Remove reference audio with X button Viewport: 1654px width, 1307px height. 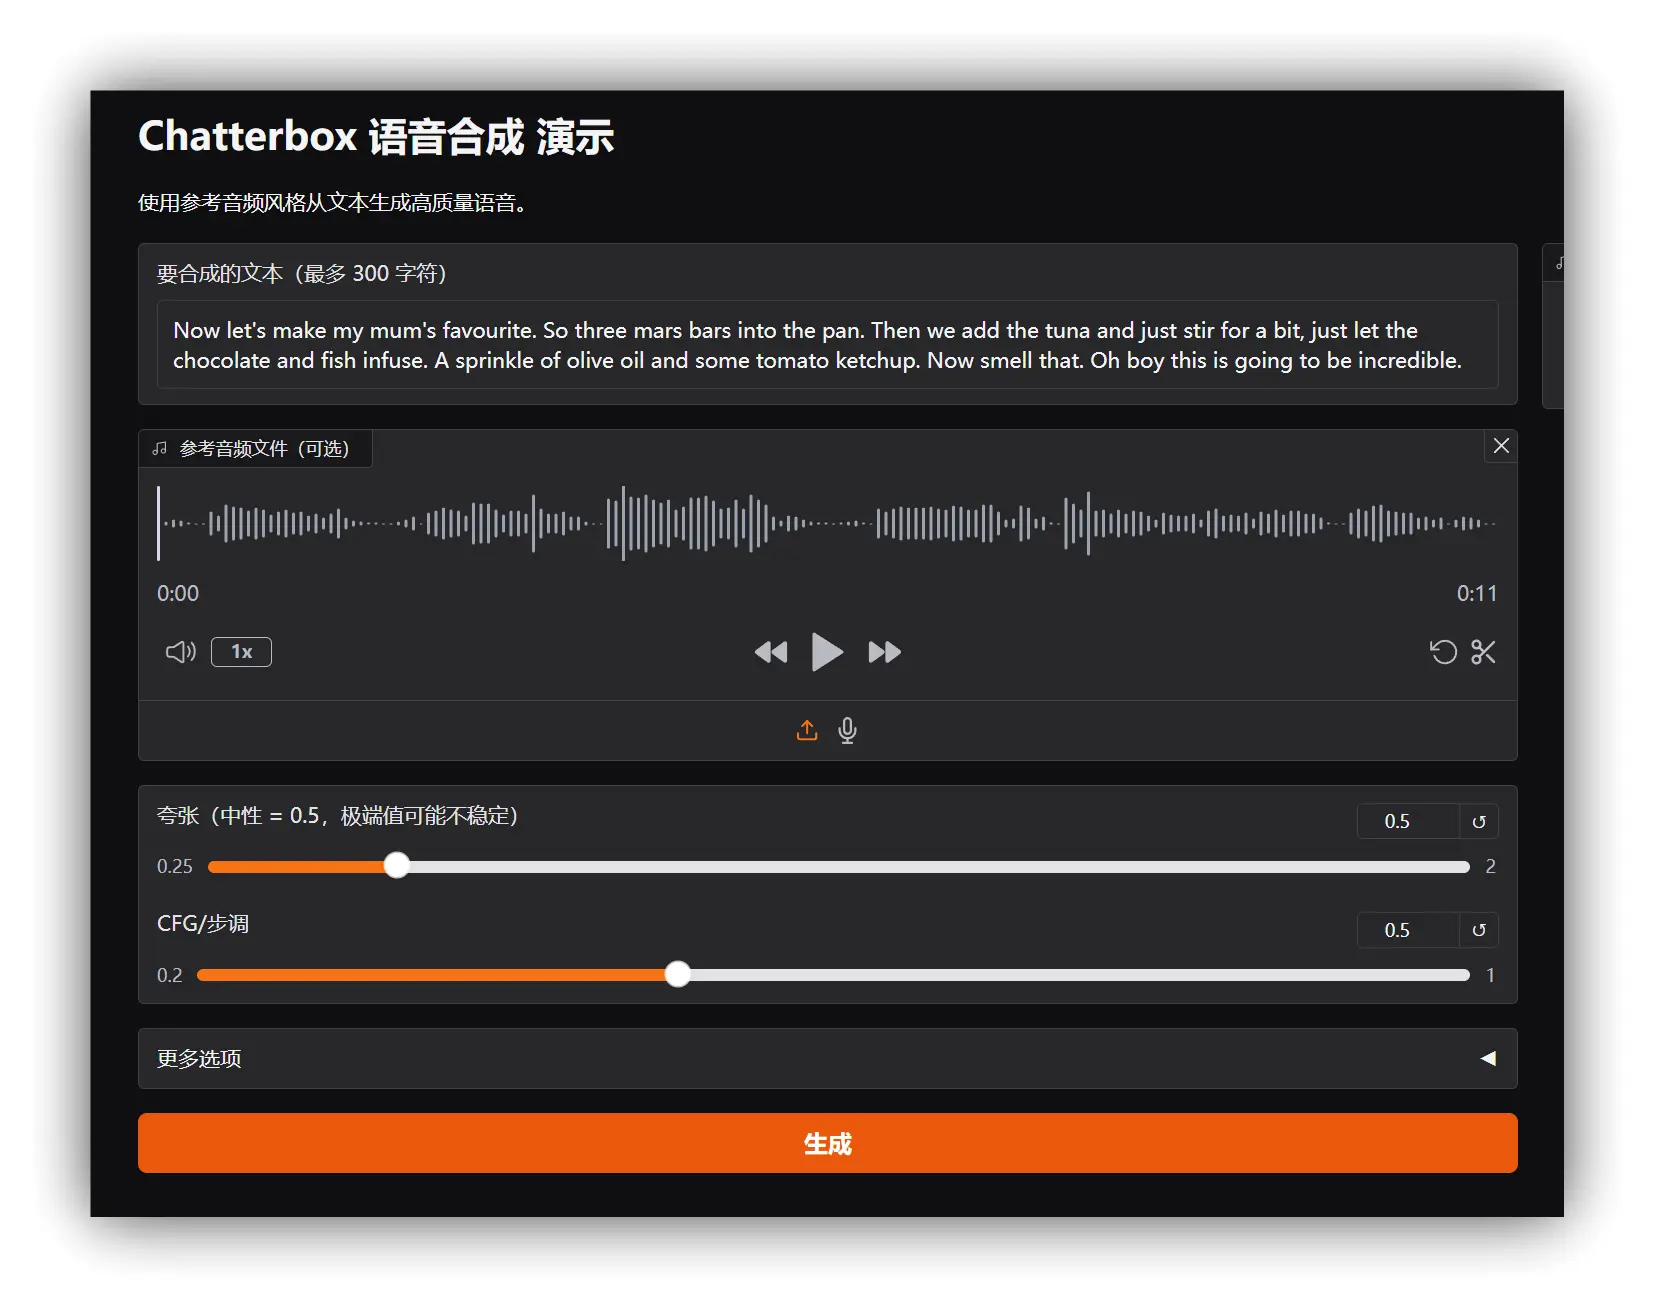pos(1501,446)
